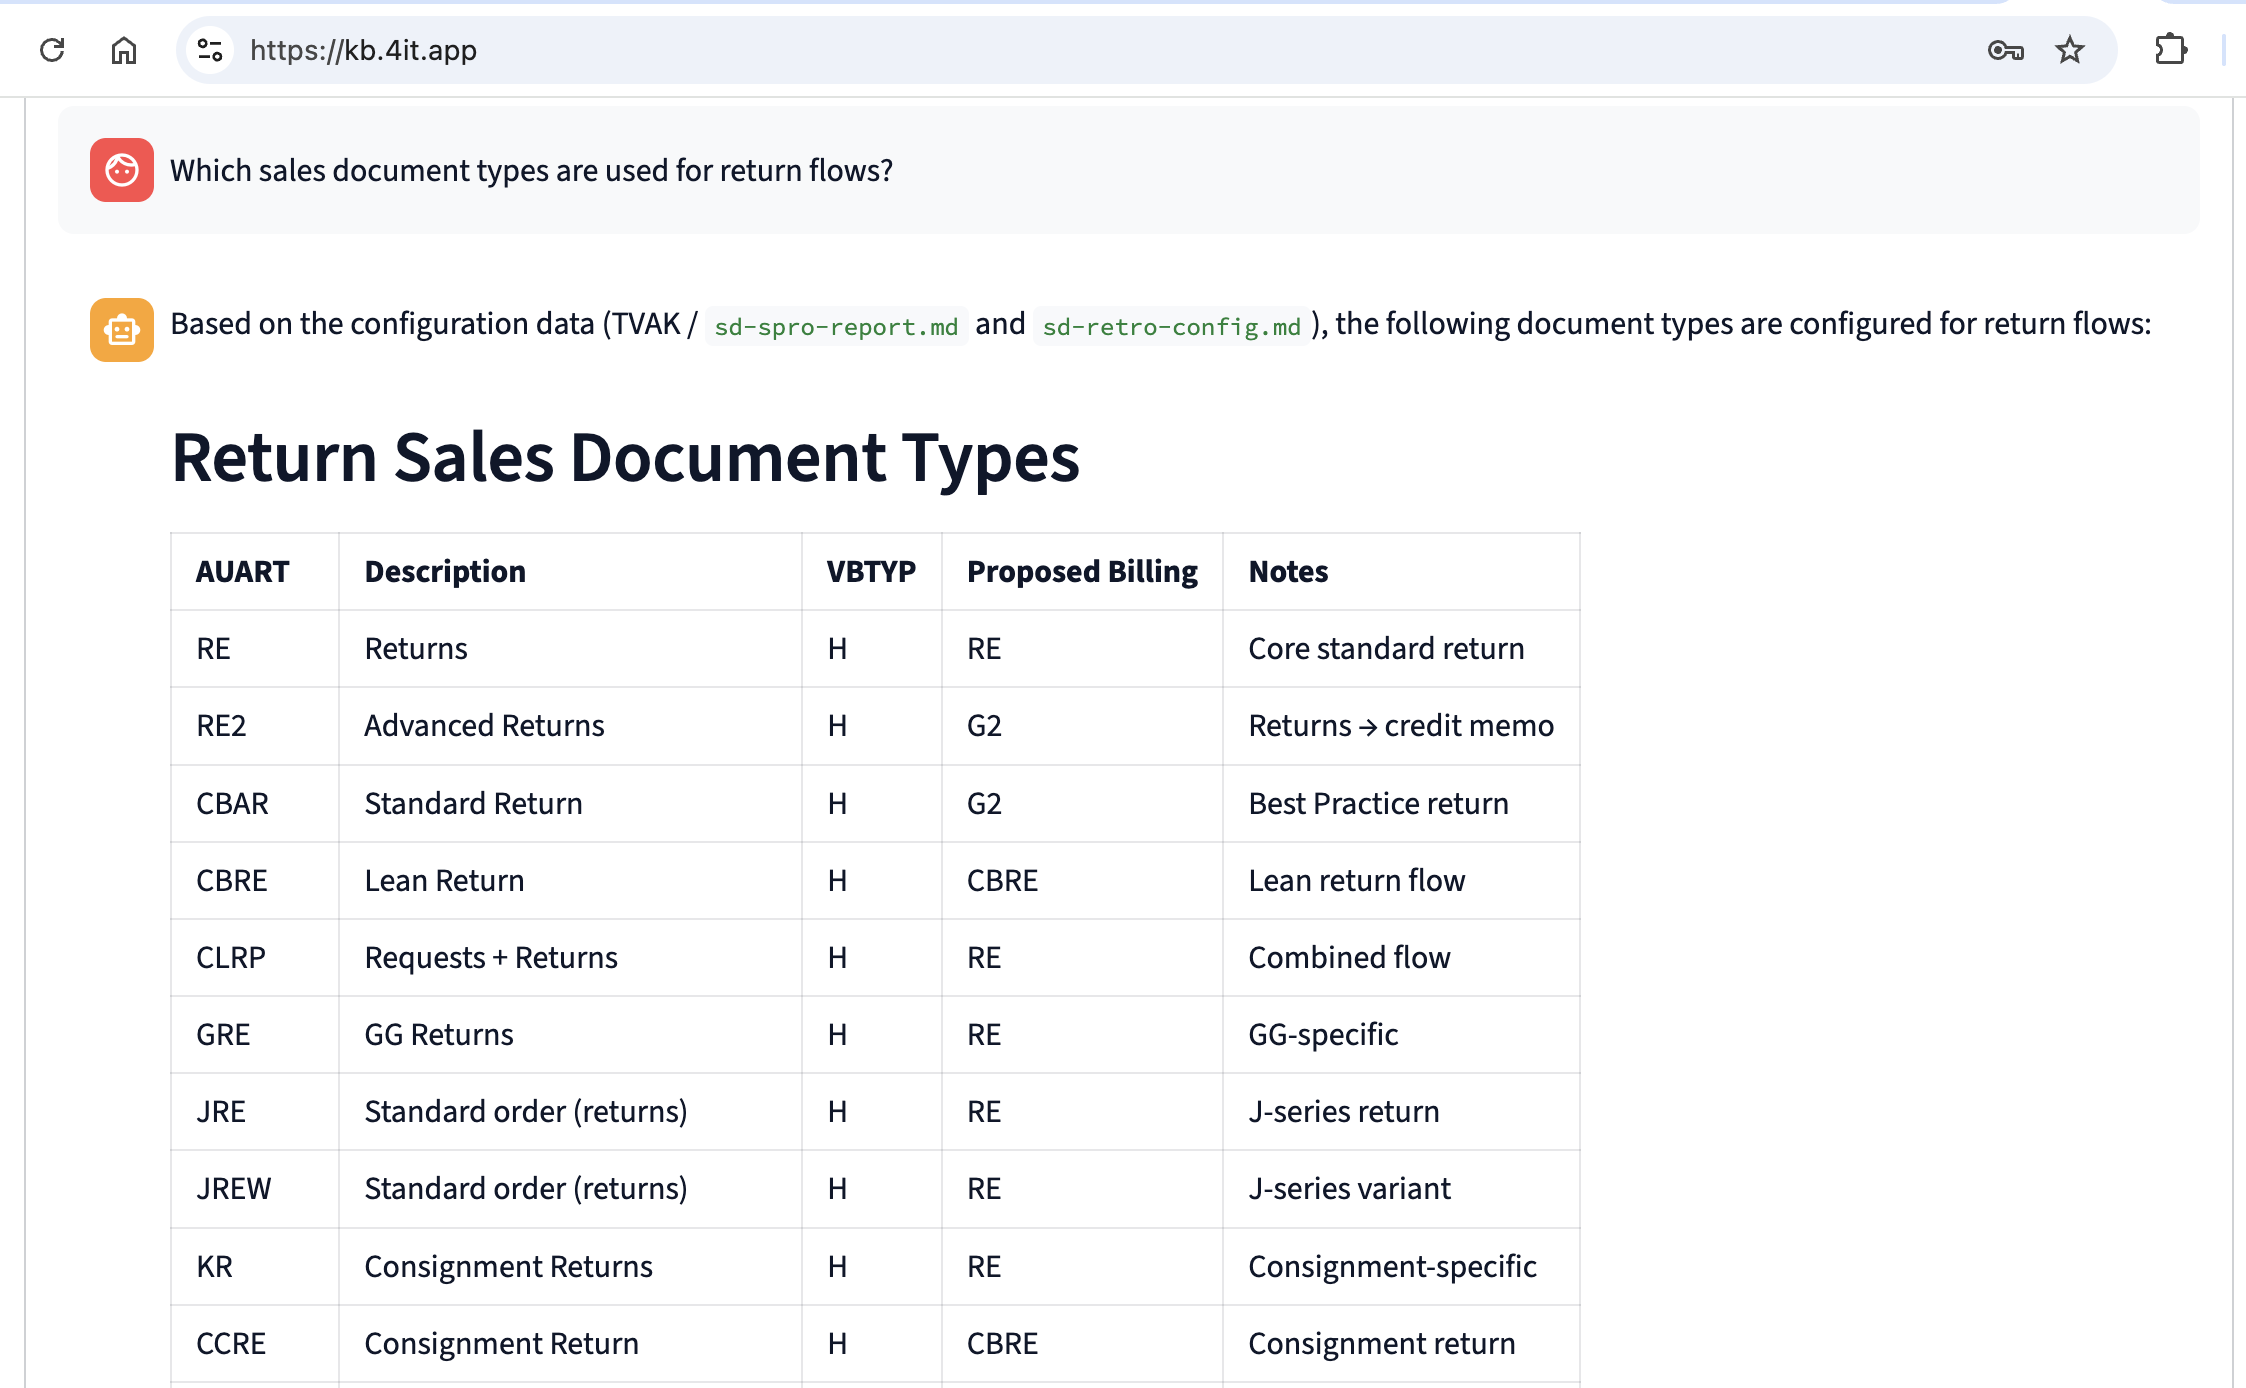Open site information settings
The width and height of the screenshot is (2246, 1388).
point(209,49)
